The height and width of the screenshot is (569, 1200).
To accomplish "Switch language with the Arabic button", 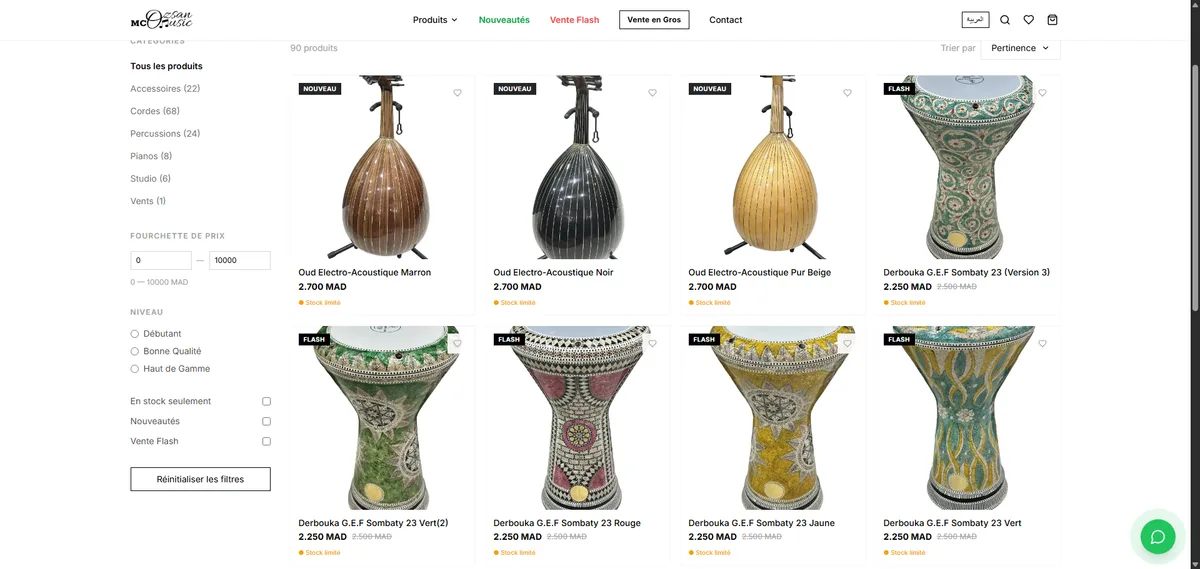I will [975, 19].
